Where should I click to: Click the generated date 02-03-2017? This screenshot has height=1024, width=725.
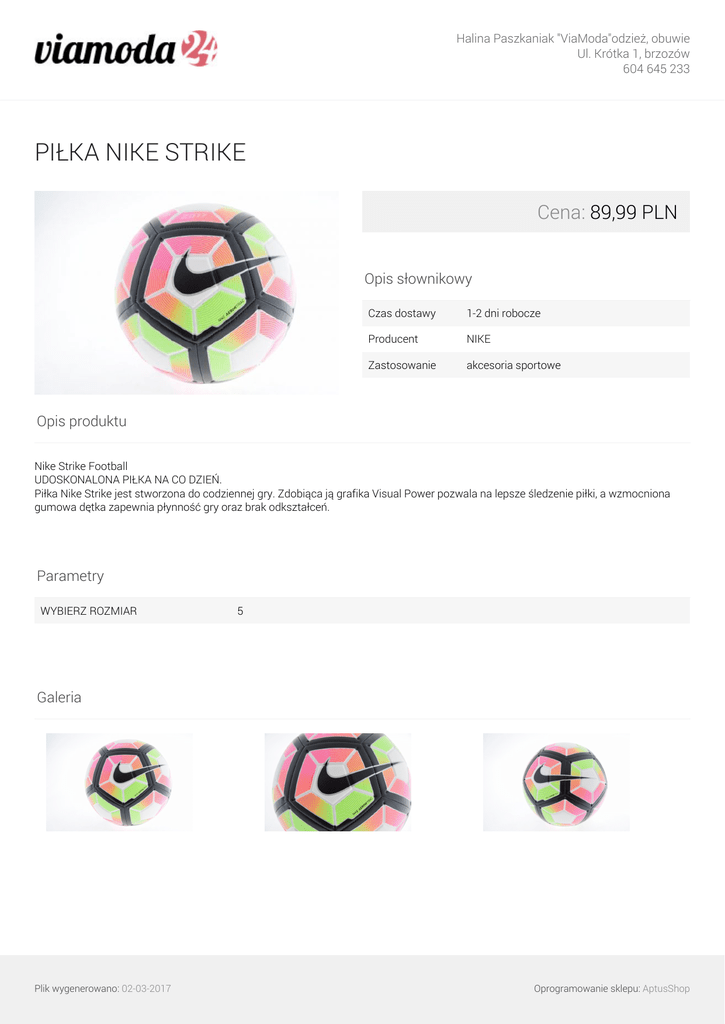(146, 988)
